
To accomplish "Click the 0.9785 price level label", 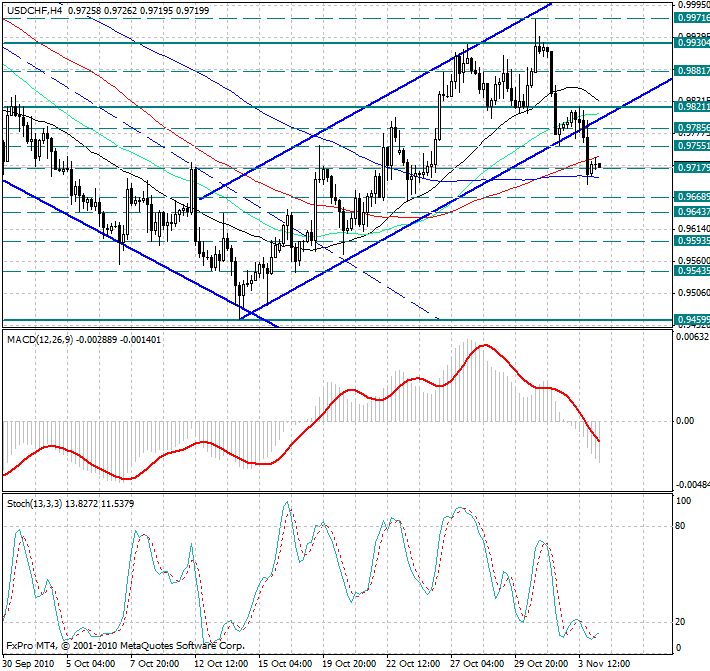I will [692, 128].
